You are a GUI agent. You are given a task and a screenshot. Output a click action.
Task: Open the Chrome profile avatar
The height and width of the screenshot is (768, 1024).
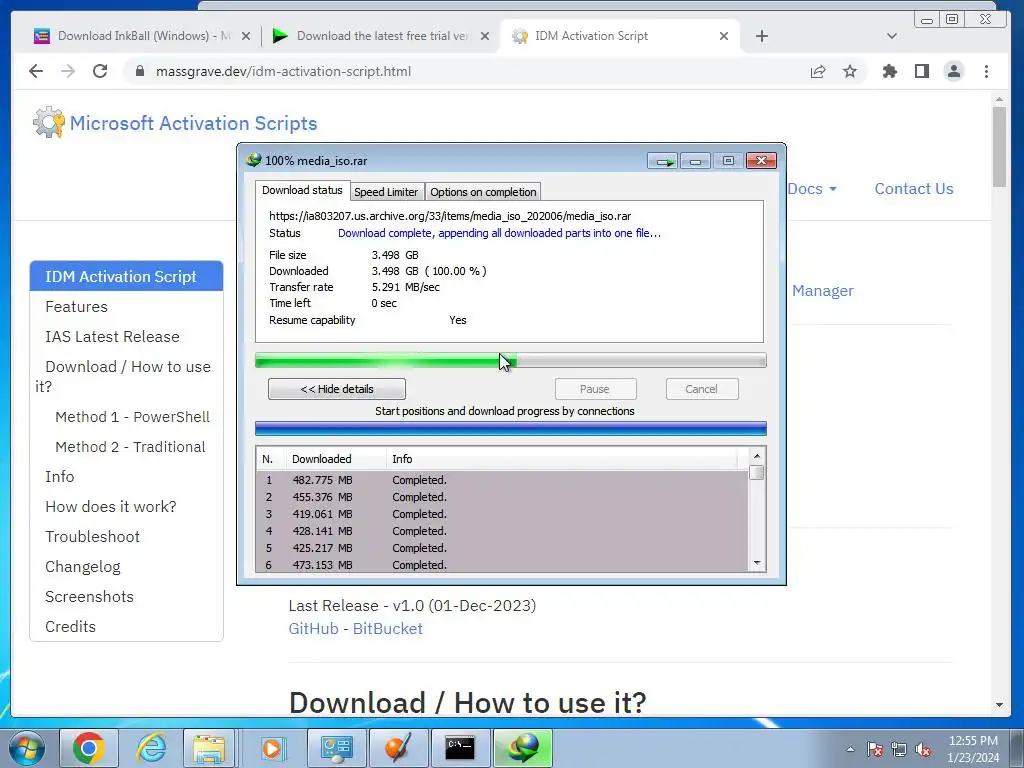(954, 71)
